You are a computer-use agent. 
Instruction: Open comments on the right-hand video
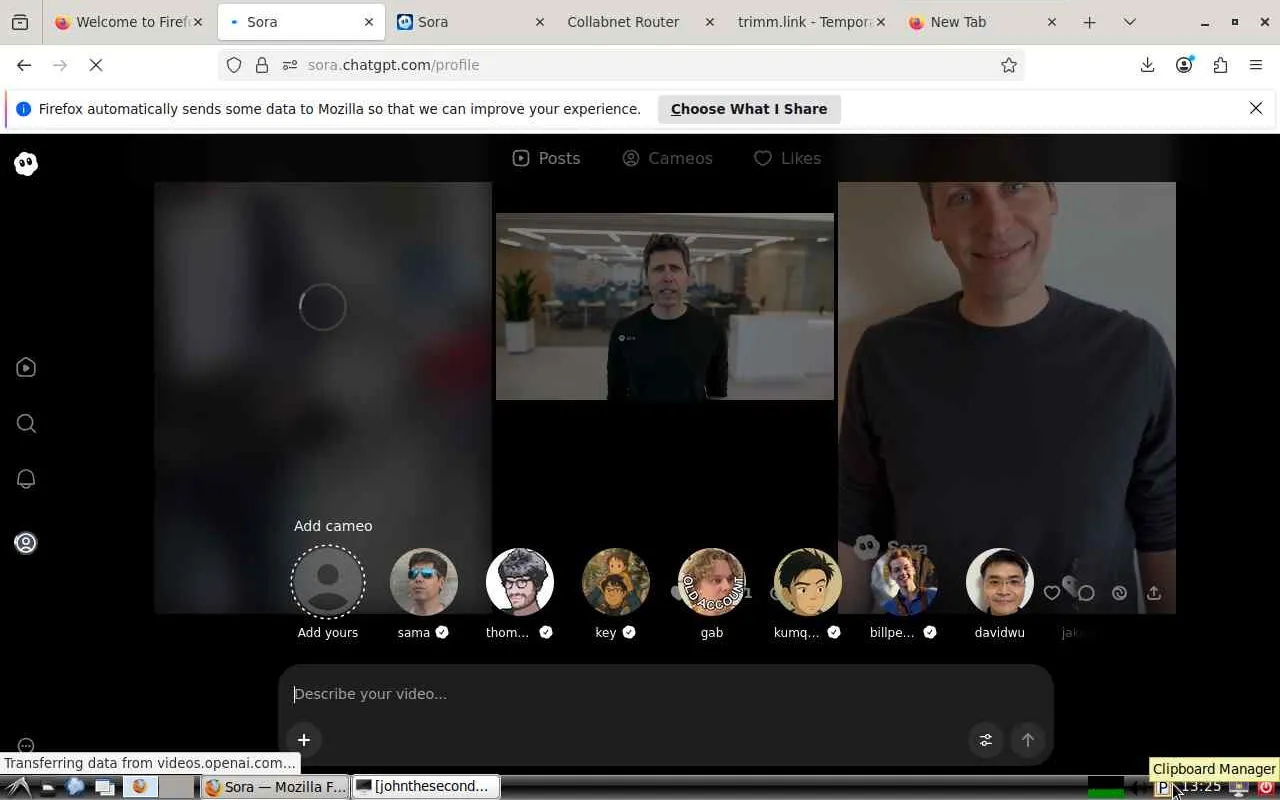(x=1086, y=593)
